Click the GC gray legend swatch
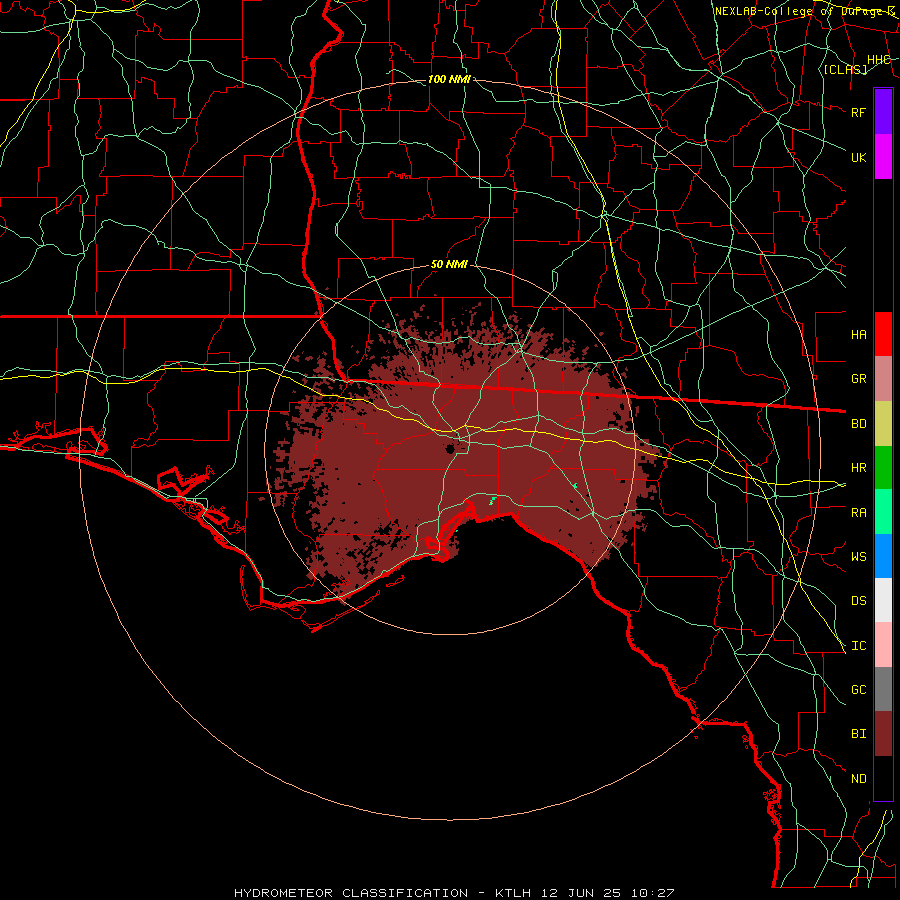 (x=883, y=689)
